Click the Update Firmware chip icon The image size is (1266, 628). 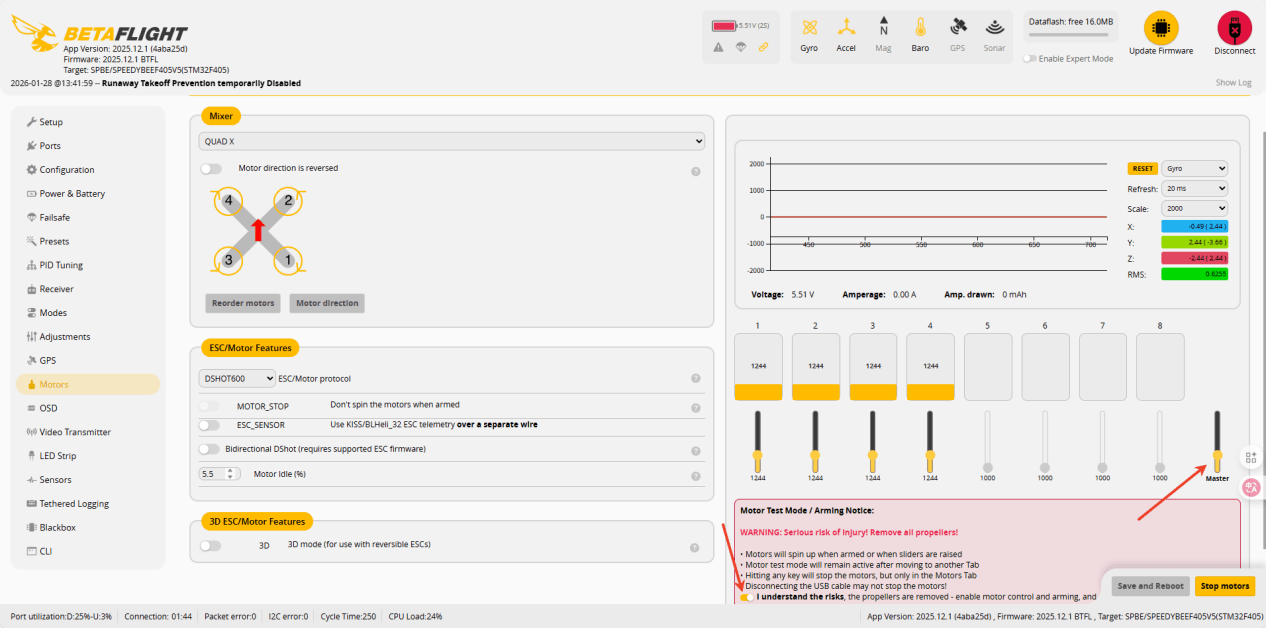point(1160,28)
